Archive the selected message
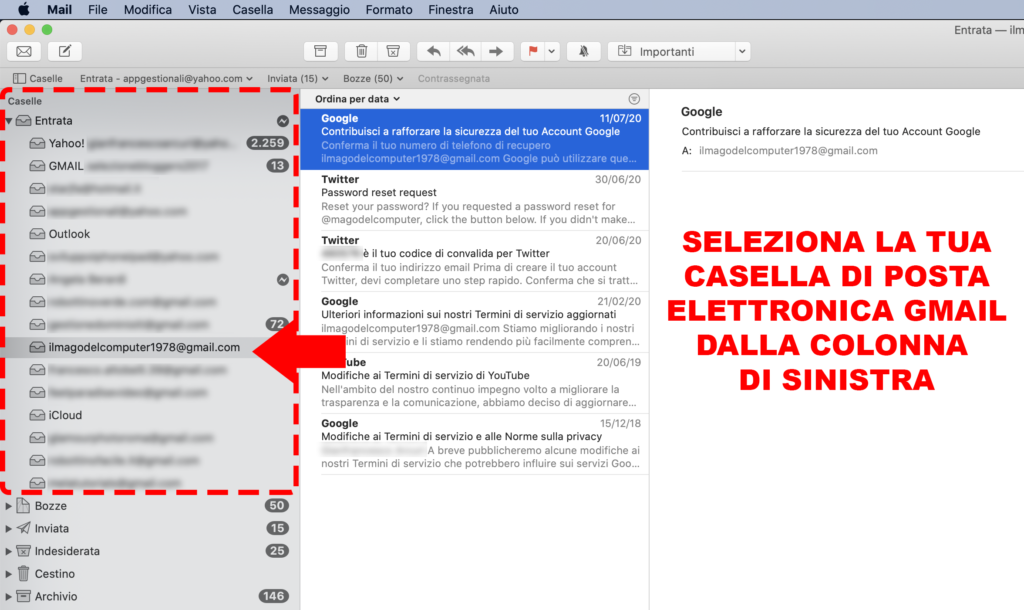Image resolution: width=1024 pixels, height=610 pixels. pyautogui.click(x=320, y=51)
